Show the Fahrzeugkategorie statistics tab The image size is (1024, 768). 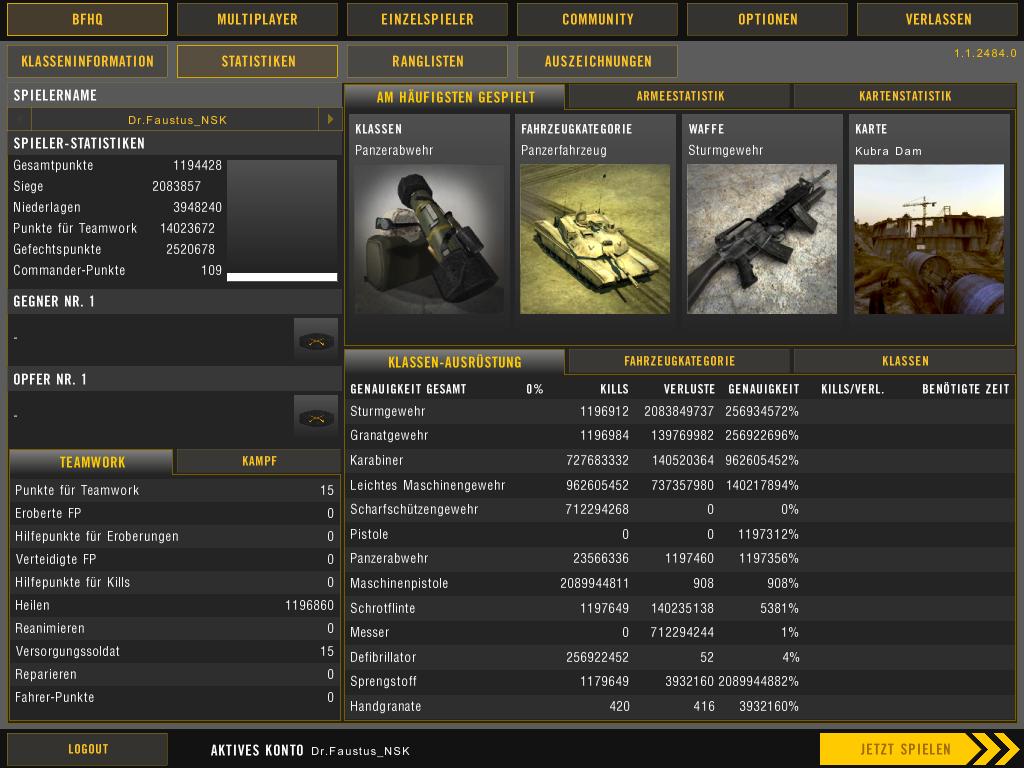tap(679, 361)
